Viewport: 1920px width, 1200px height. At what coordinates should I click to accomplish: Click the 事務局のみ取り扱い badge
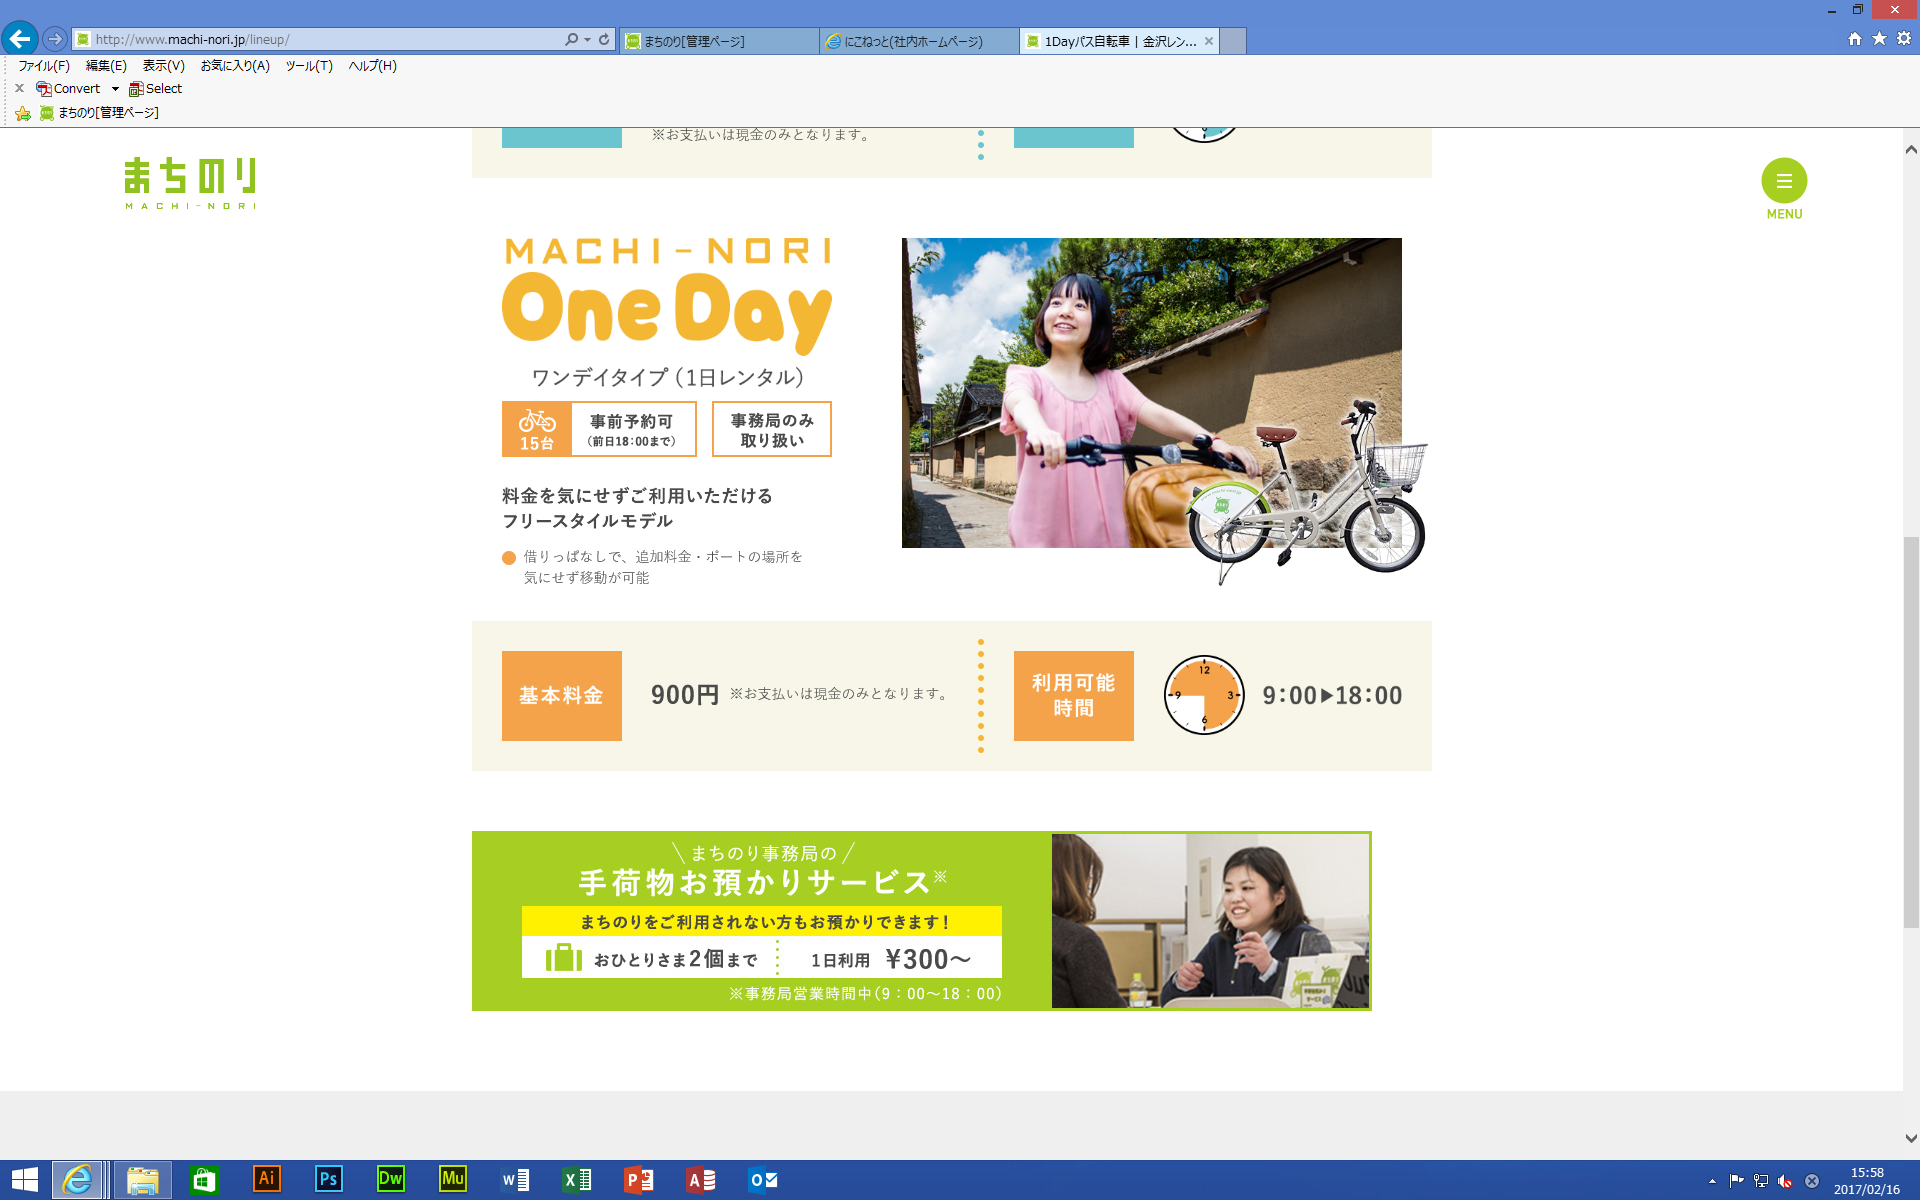[x=771, y=429]
